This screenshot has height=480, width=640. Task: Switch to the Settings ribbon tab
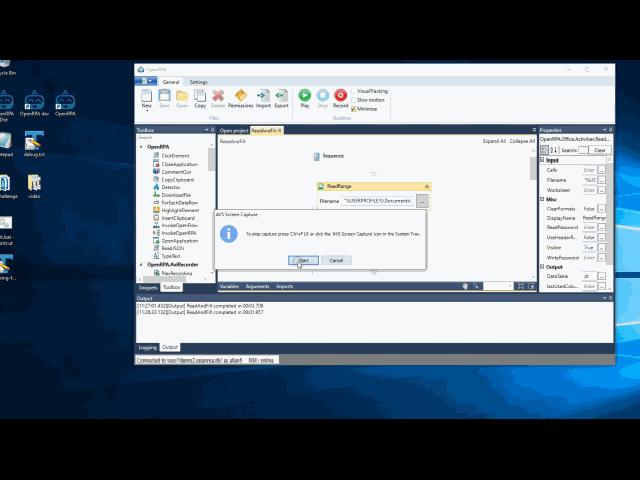pyautogui.click(x=198, y=82)
